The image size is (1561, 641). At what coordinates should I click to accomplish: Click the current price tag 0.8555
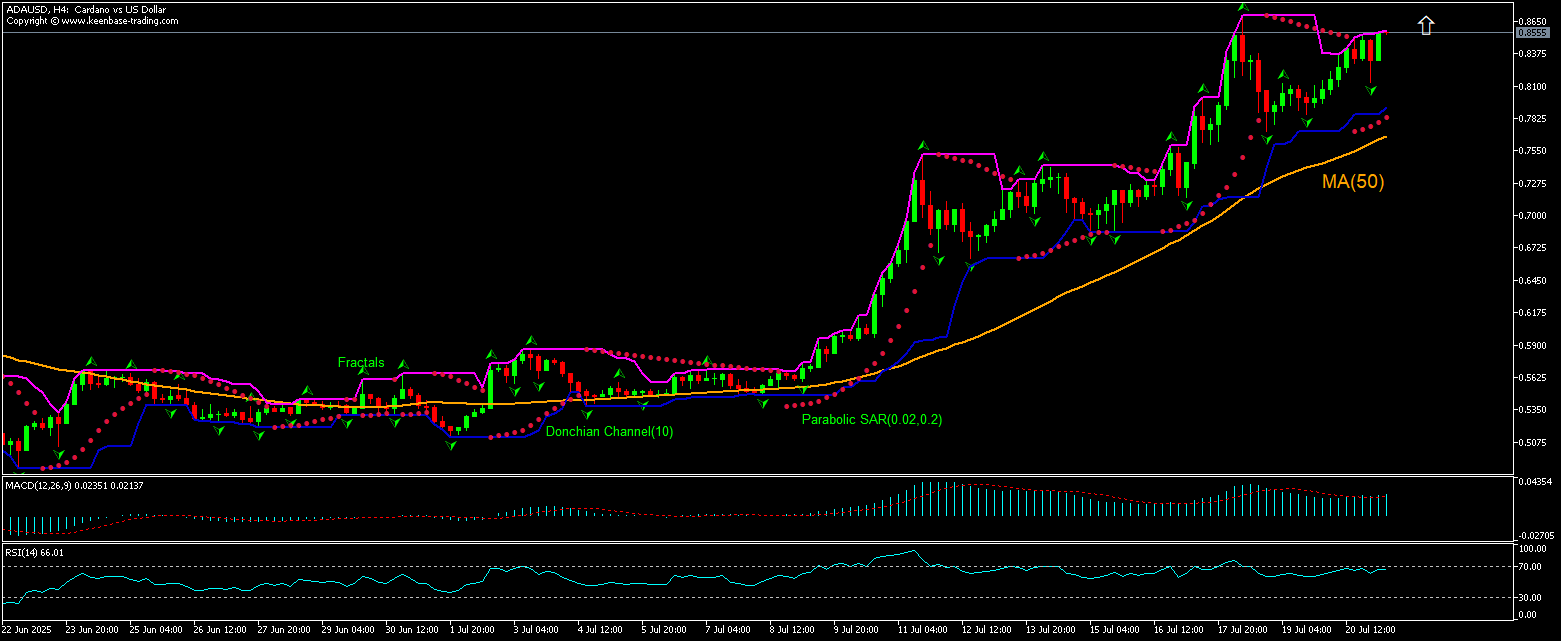[x=1532, y=32]
